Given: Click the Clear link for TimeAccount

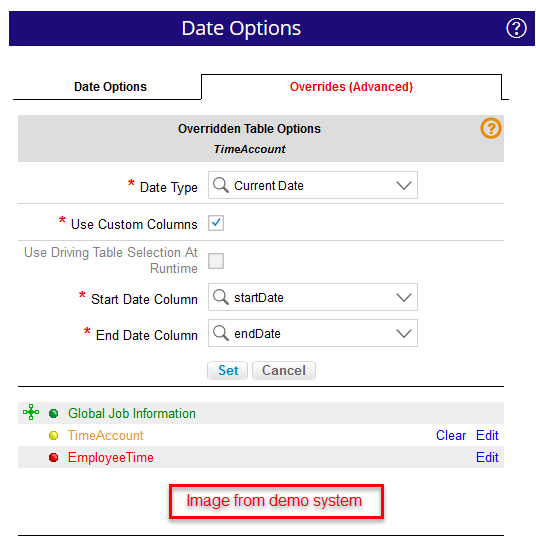Looking at the screenshot, I should (451, 436).
